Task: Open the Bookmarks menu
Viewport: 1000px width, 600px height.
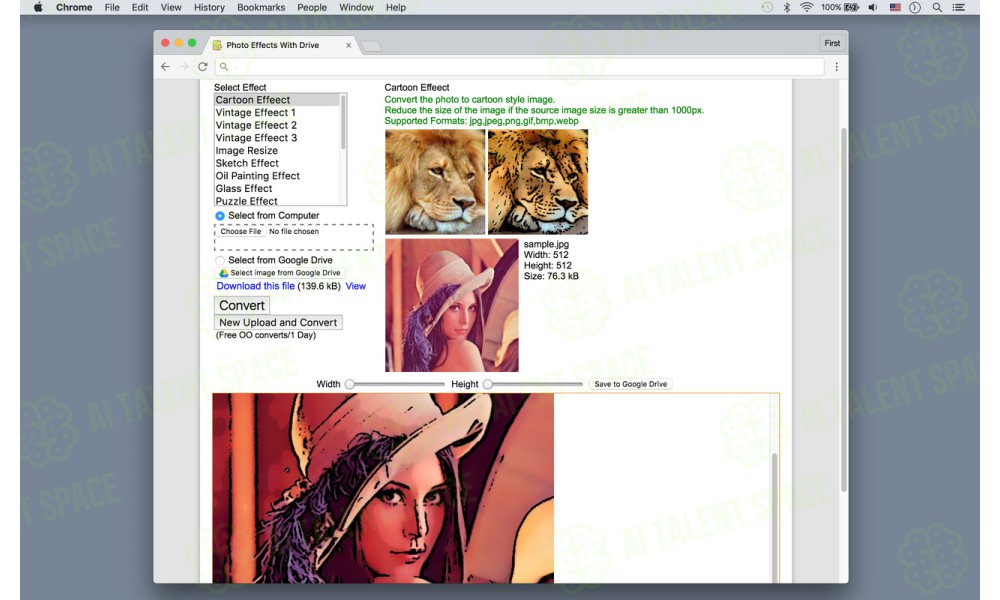Action: point(261,8)
